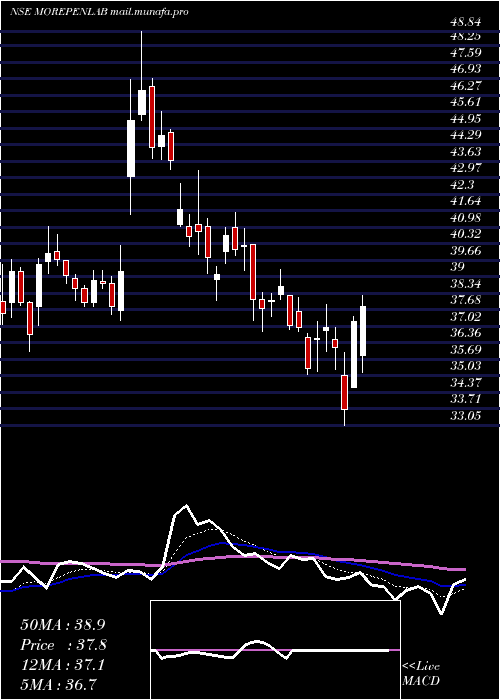Screen dimensions: 500x700
Task: Click the lowest red candlestick near 33.71
Action: pos(345,392)
